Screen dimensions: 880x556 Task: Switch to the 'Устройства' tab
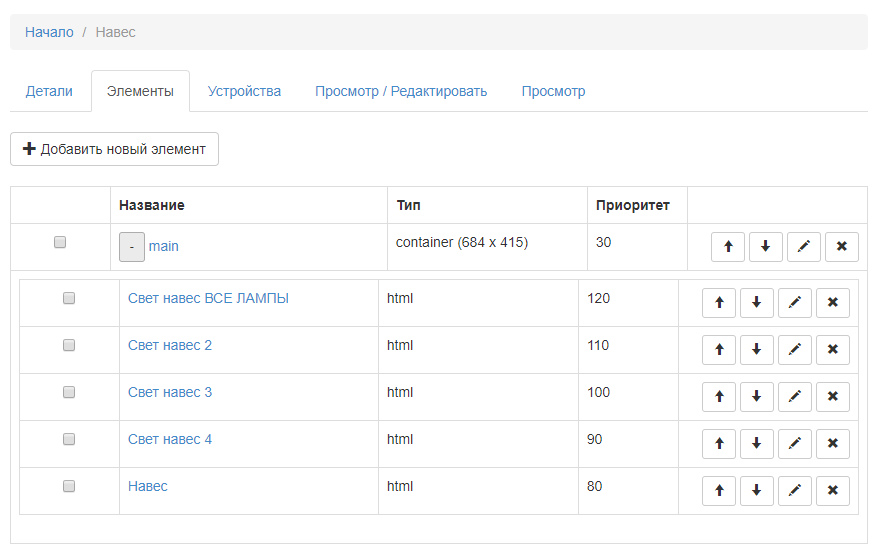(244, 91)
